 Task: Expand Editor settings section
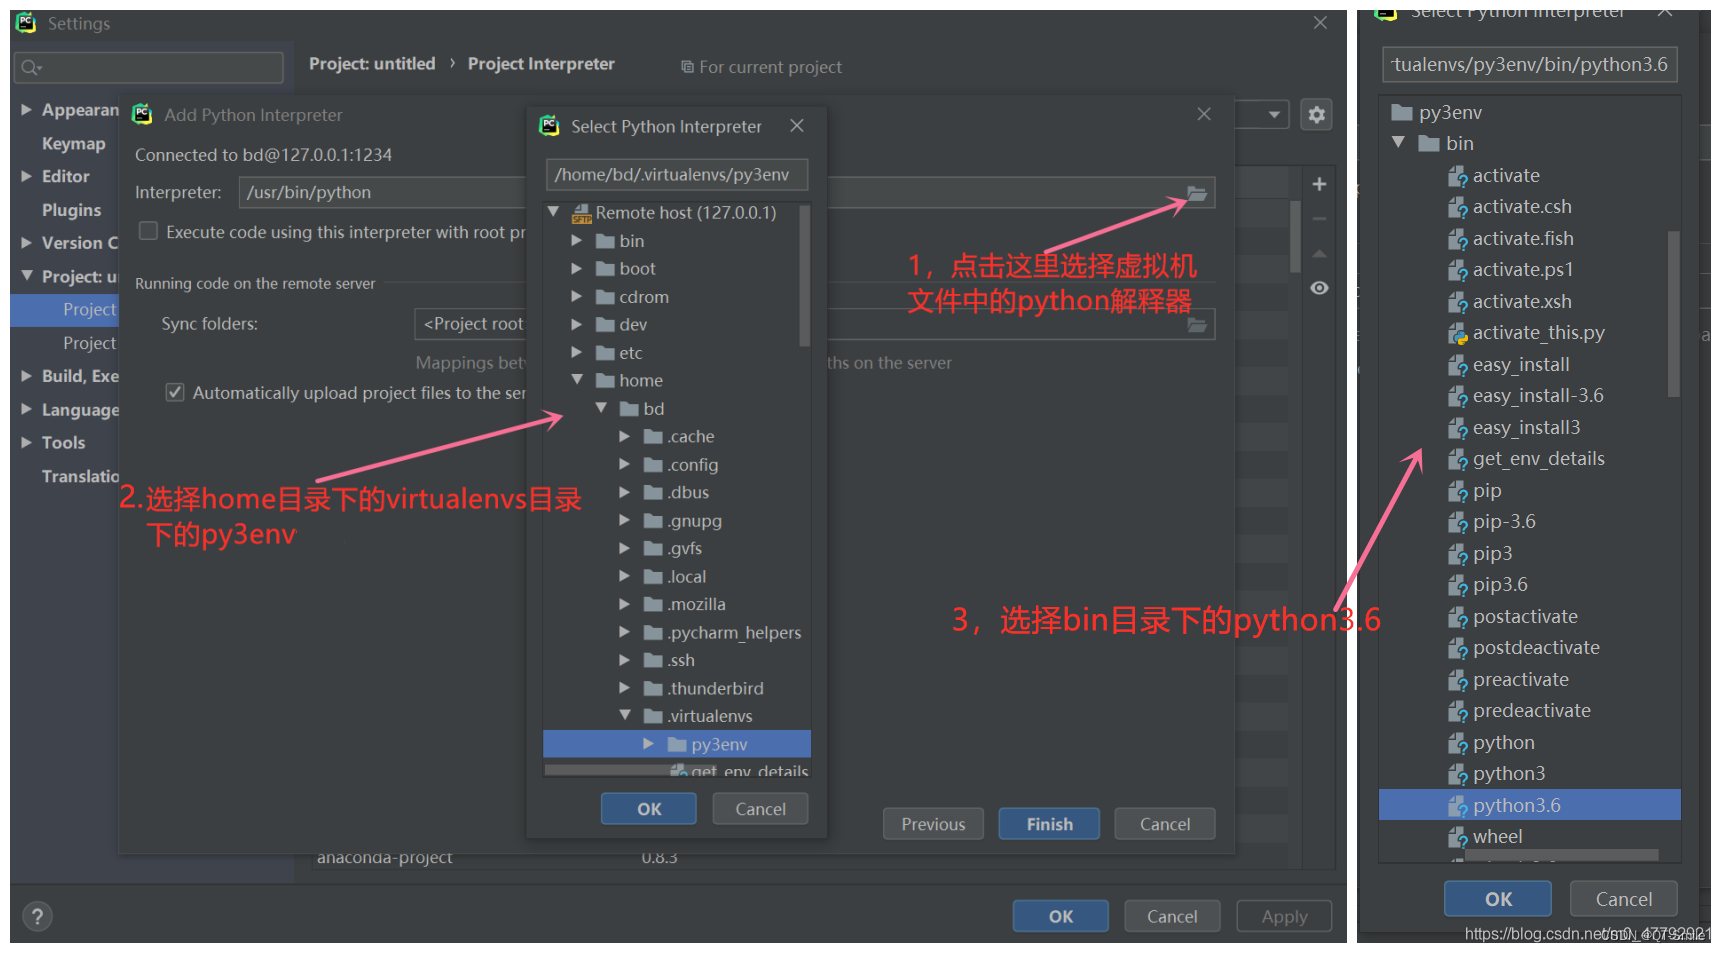27,176
